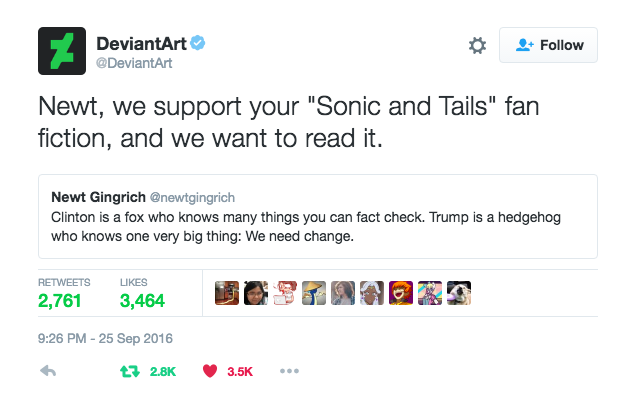Follow the DeviantArt account
630x407 pixels.
click(548, 45)
